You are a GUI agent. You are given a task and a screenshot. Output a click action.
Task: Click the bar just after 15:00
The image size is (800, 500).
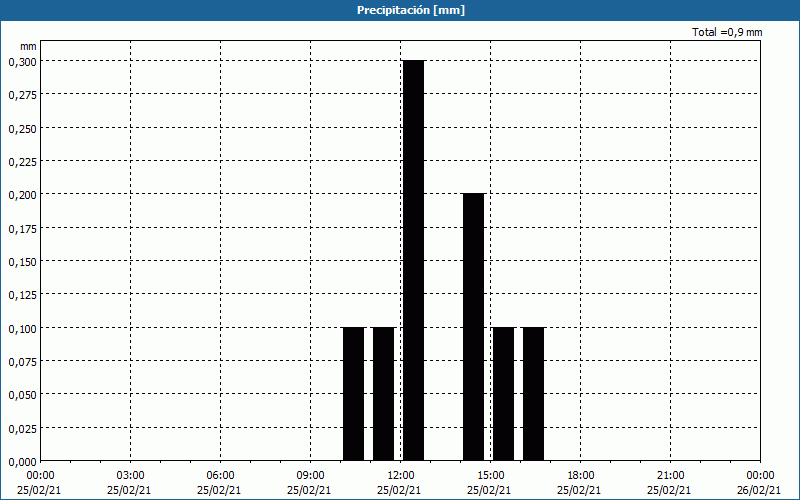(x=504, y=394)
